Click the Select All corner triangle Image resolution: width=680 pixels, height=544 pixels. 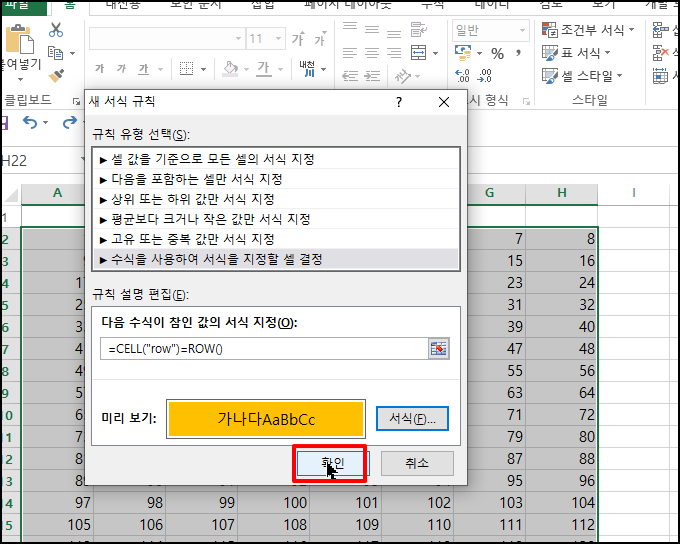coord(12,194)
